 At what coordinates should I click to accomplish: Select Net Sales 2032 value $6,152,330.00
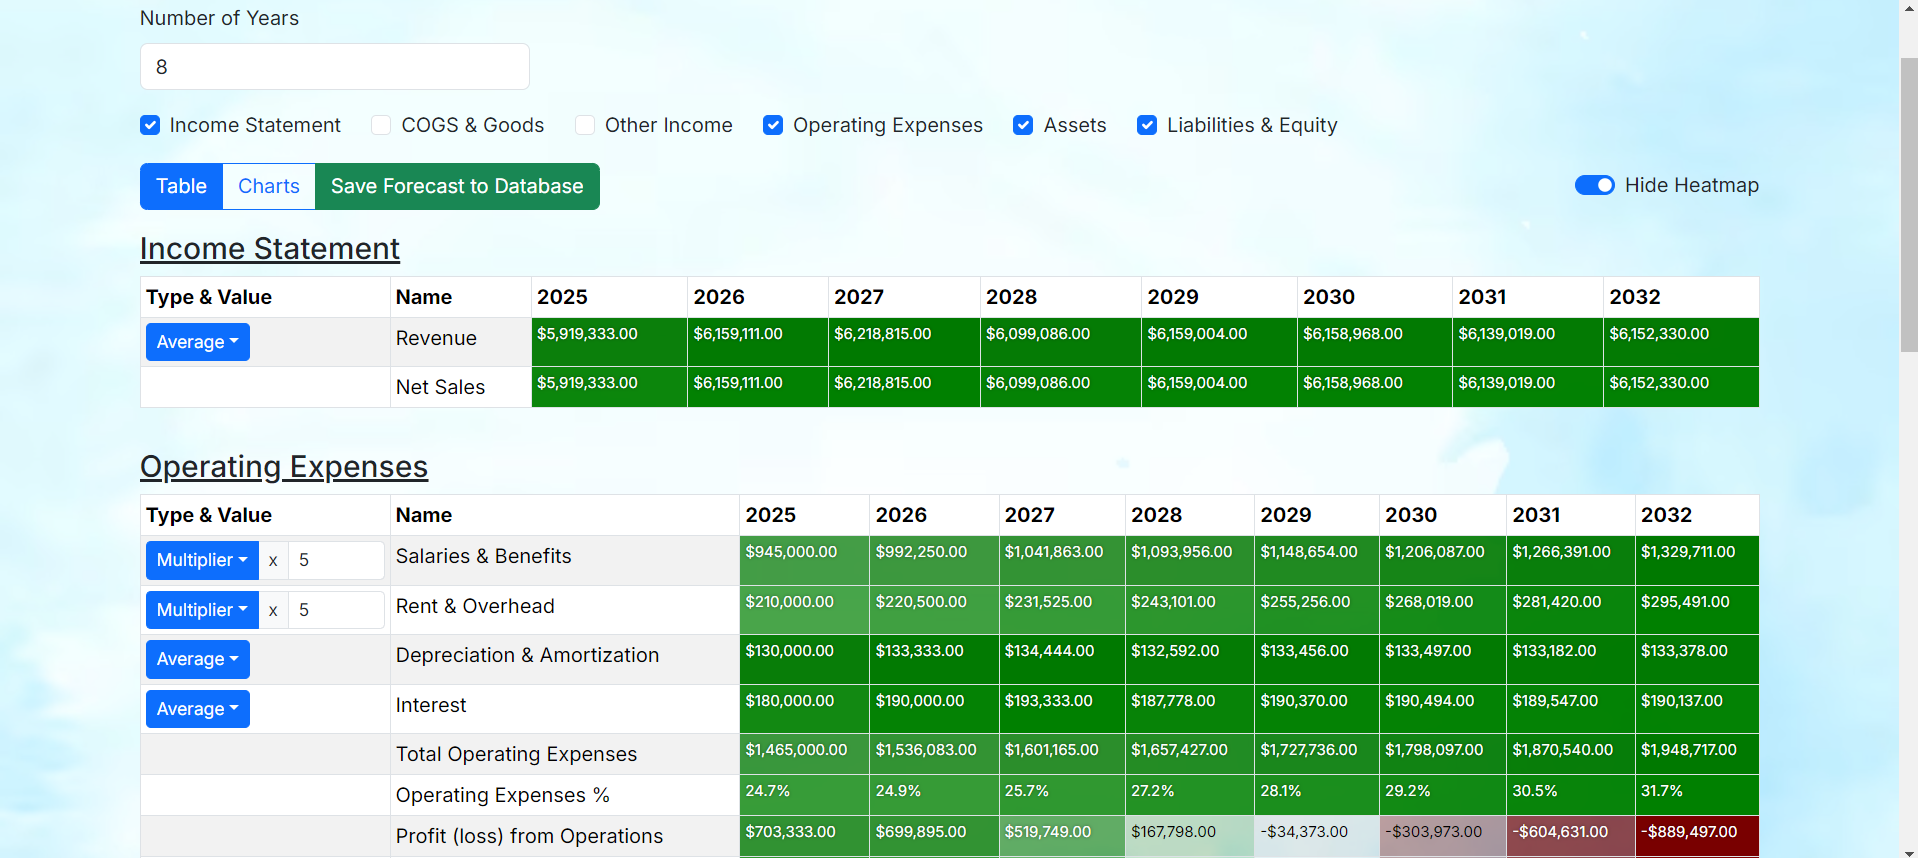[1681, 386]
